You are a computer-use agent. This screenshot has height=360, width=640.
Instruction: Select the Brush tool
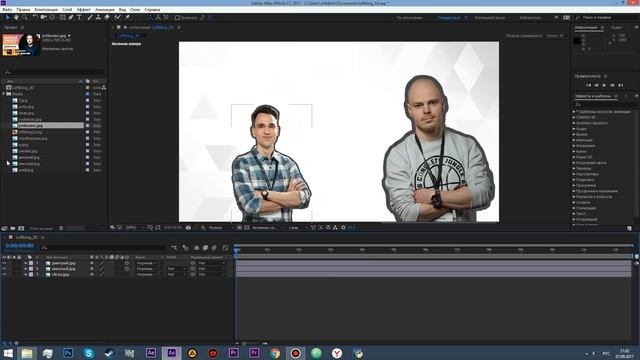point(90,18)
